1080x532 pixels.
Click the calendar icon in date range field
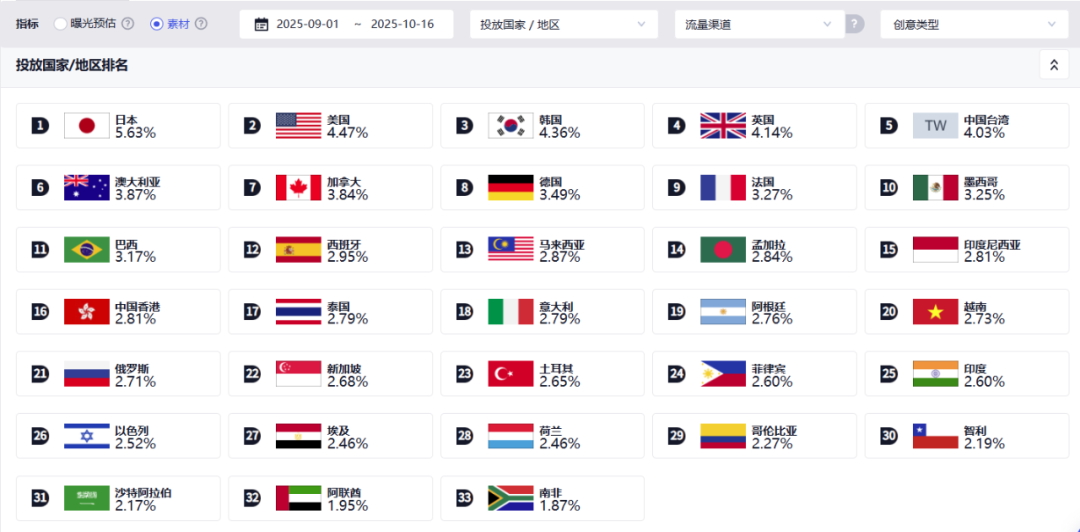point(261,24)
